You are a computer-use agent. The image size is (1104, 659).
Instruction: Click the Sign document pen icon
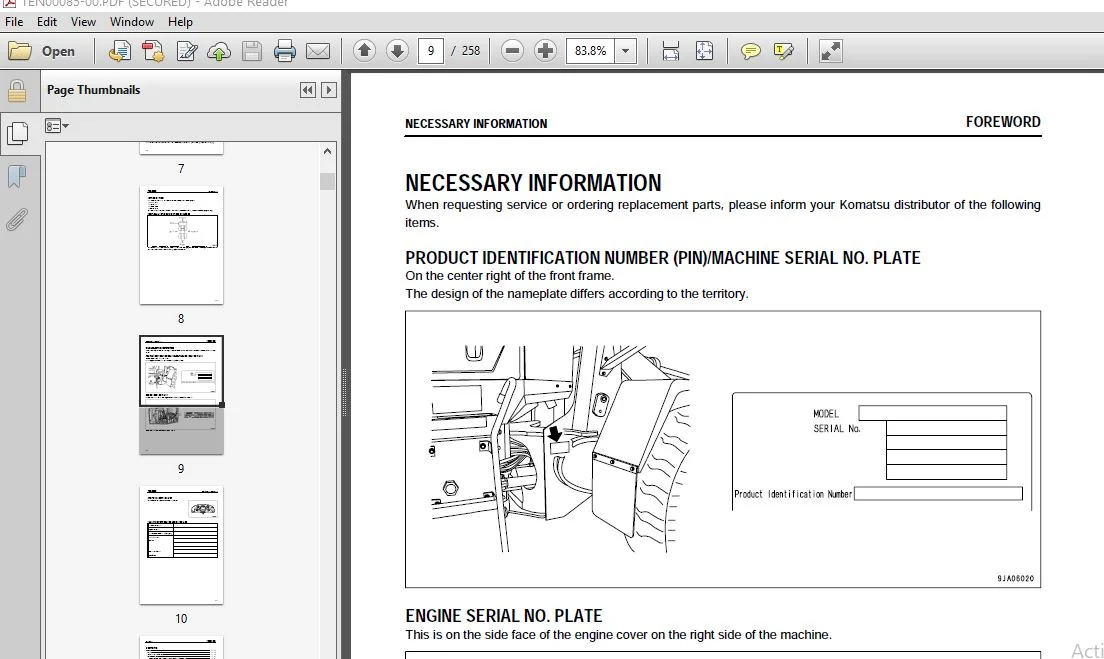tap(187, 51)
